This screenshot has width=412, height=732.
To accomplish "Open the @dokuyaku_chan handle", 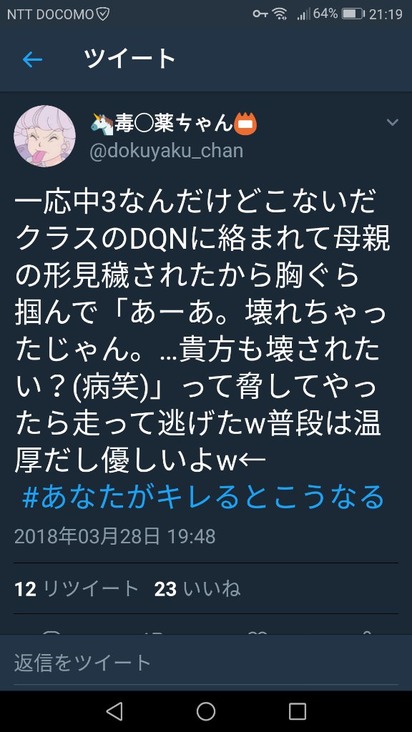I will click(x=166, y=151).
